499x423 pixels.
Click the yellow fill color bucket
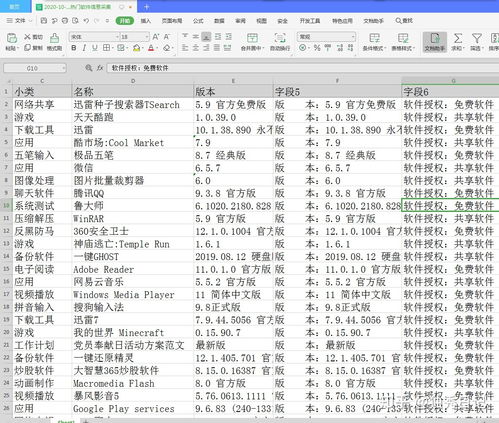[136, 48]
